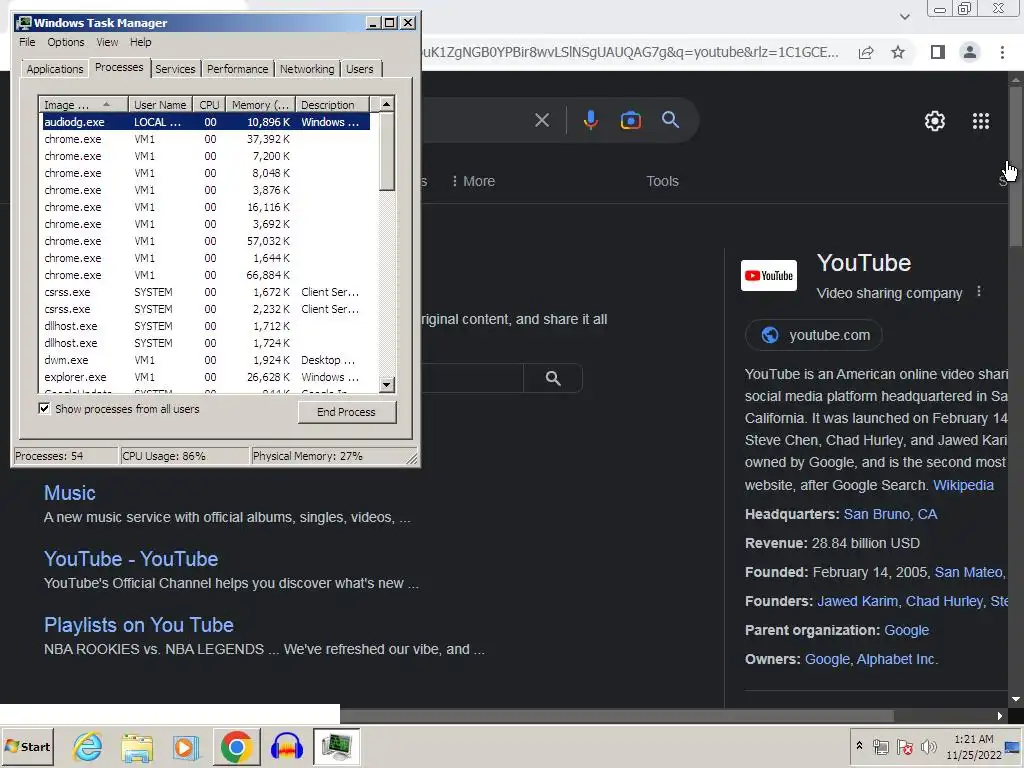
Task: Switch to the Performance tab
Action: coord(237,69)
